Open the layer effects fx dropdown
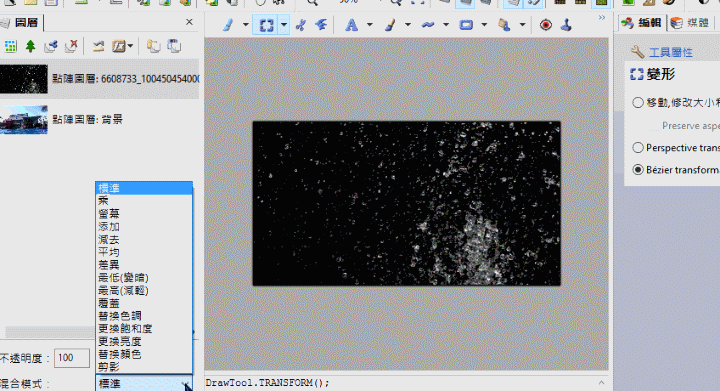The width and height of the screenshot is (720, 391). click(x=123, y=46)
